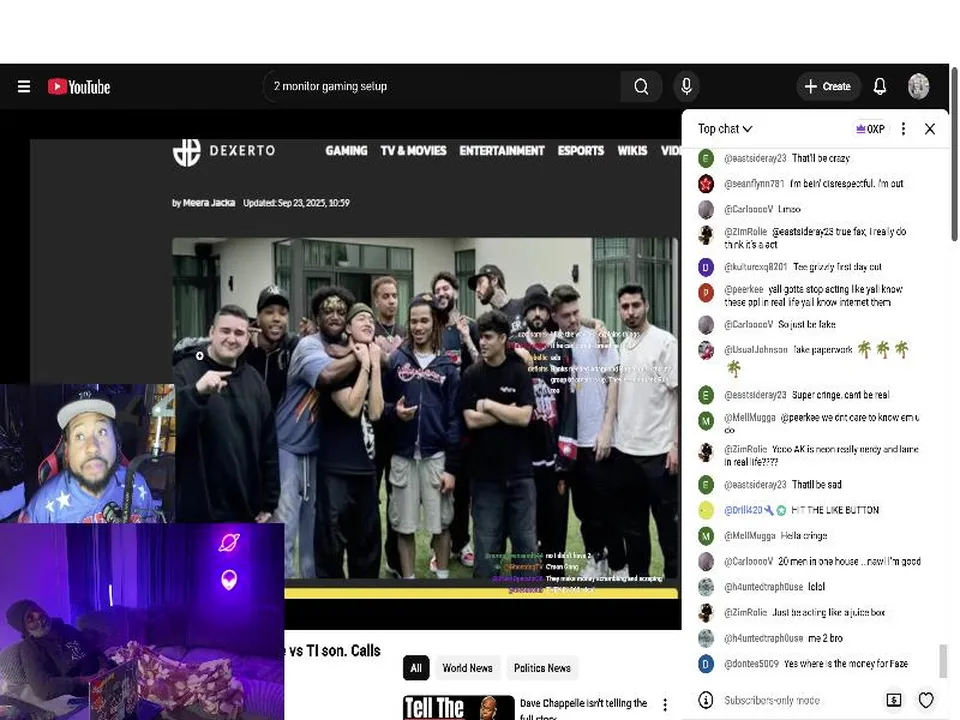Viewport: 960px width, 720px height.
Task: Click GAMING in Dexerto nav
Action: pos(347,151)
